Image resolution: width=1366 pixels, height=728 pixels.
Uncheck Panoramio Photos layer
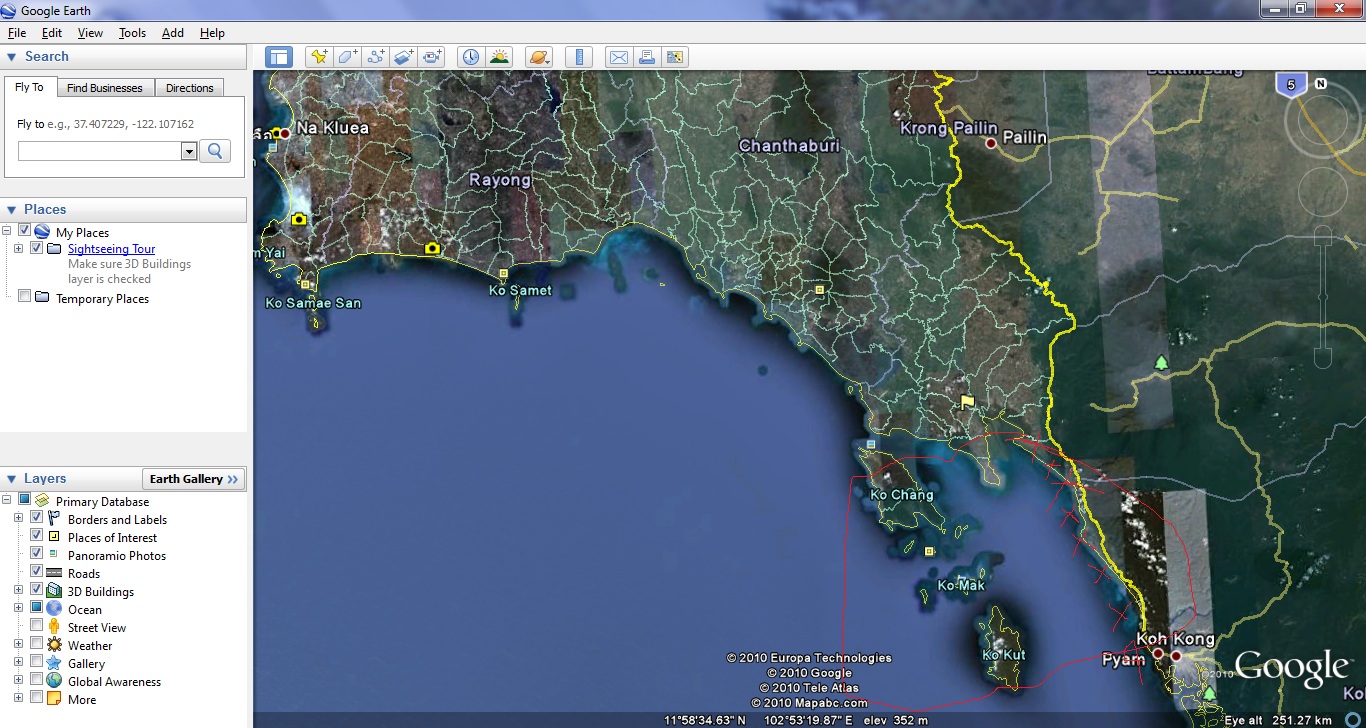(x=37, y=554)
